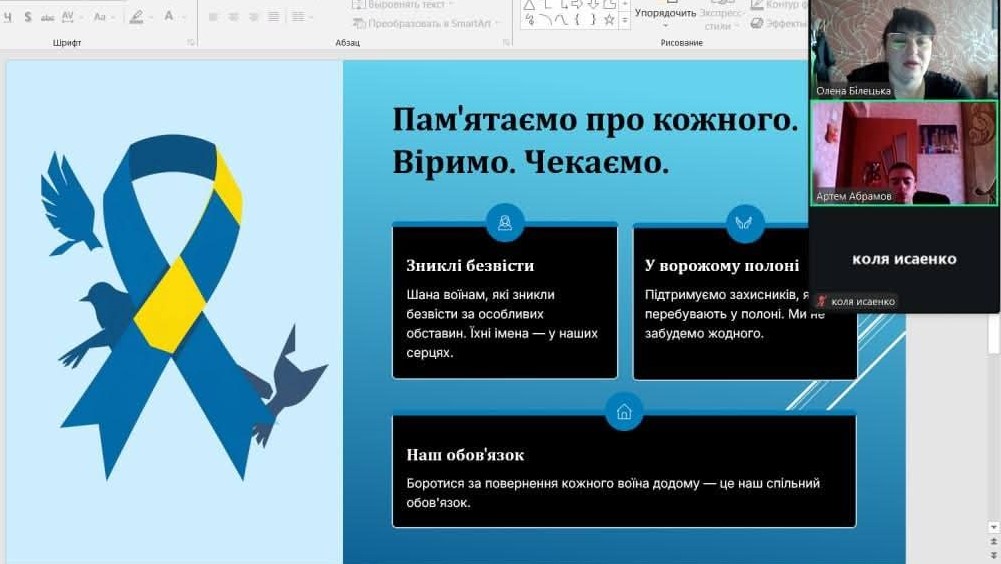1001x564 pixels.
Task: Open Экспресс-стили quick styles
Action: click(x=721, y=19)
